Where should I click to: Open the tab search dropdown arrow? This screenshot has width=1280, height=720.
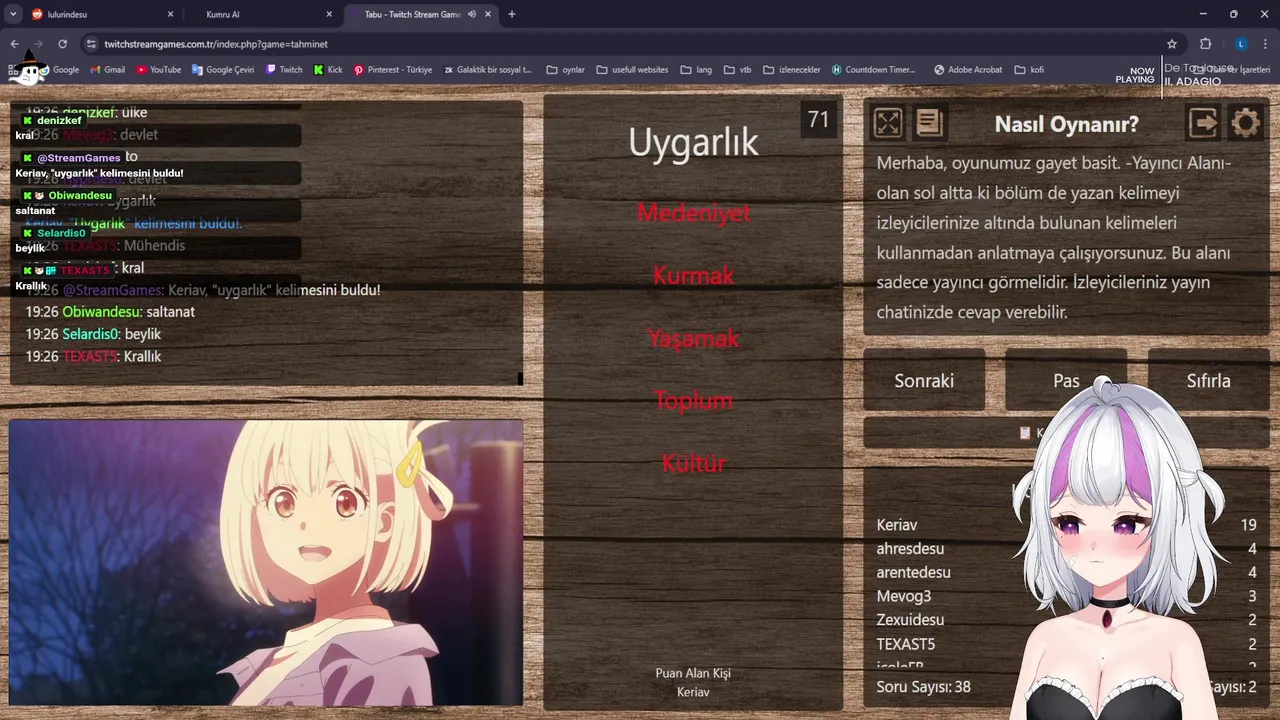pyautogui.click(x=13, y=14)
